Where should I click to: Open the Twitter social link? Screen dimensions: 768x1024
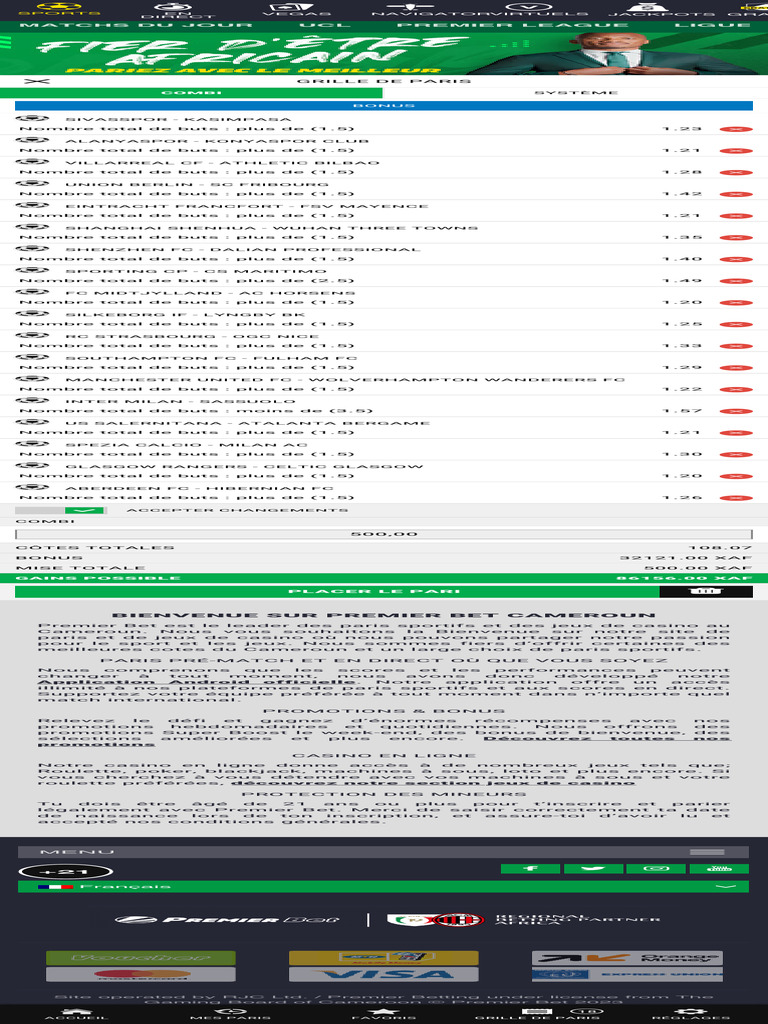[x=593, y=869]
